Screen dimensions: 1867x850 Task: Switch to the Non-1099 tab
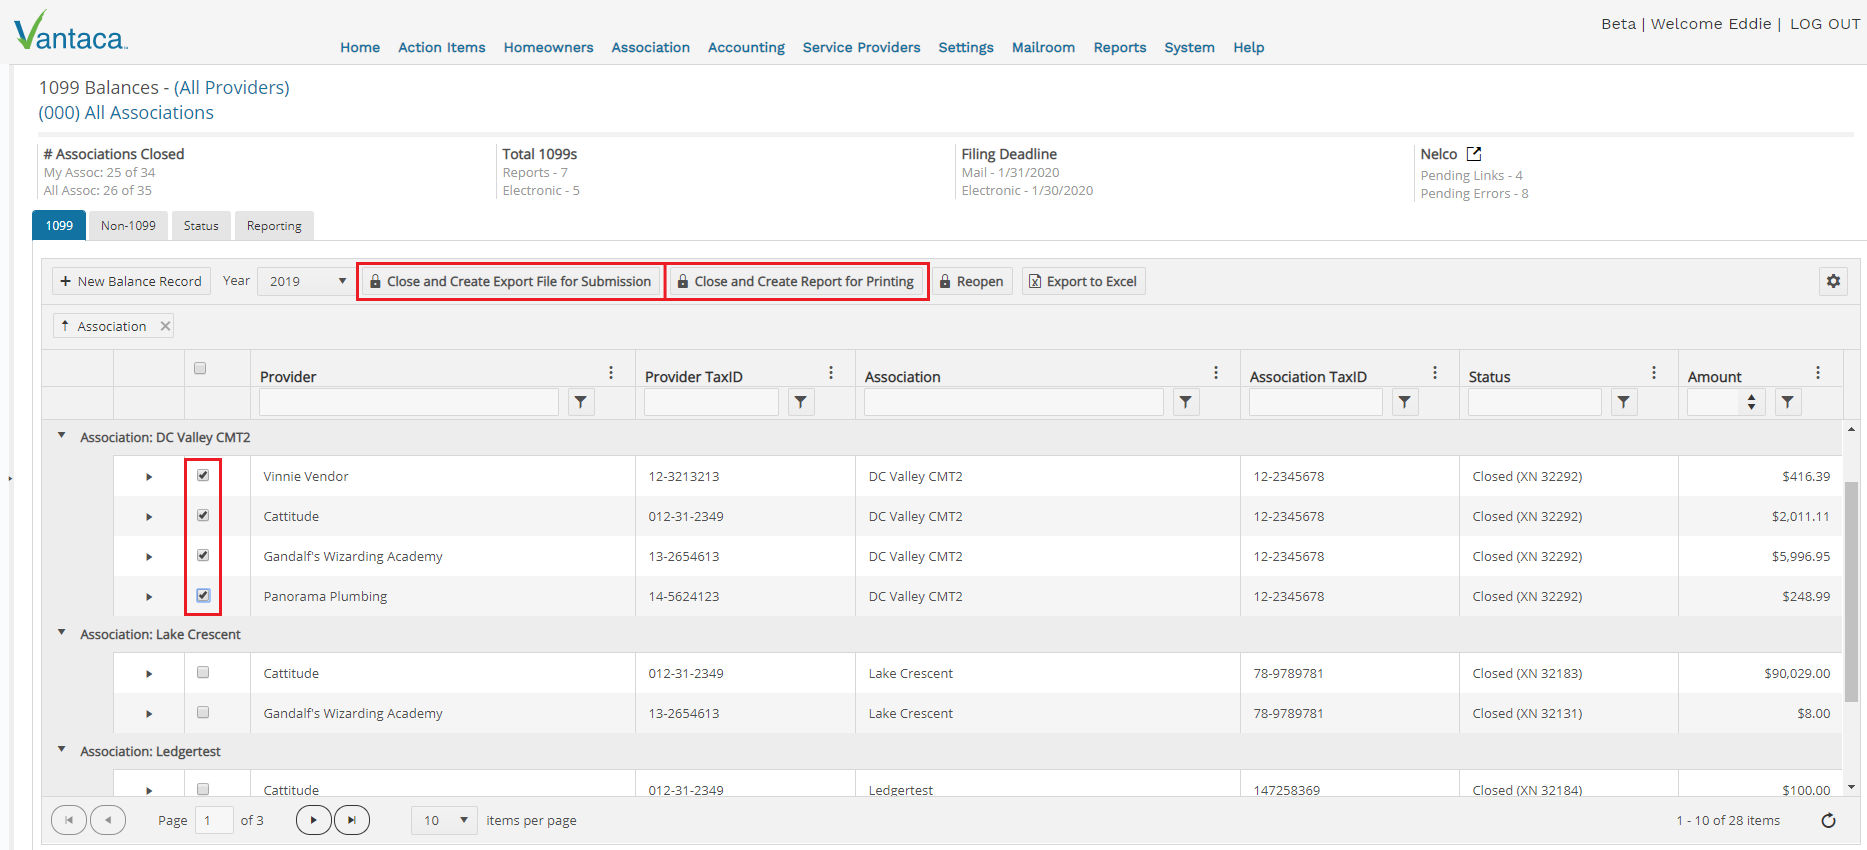[x=128, y=226]
